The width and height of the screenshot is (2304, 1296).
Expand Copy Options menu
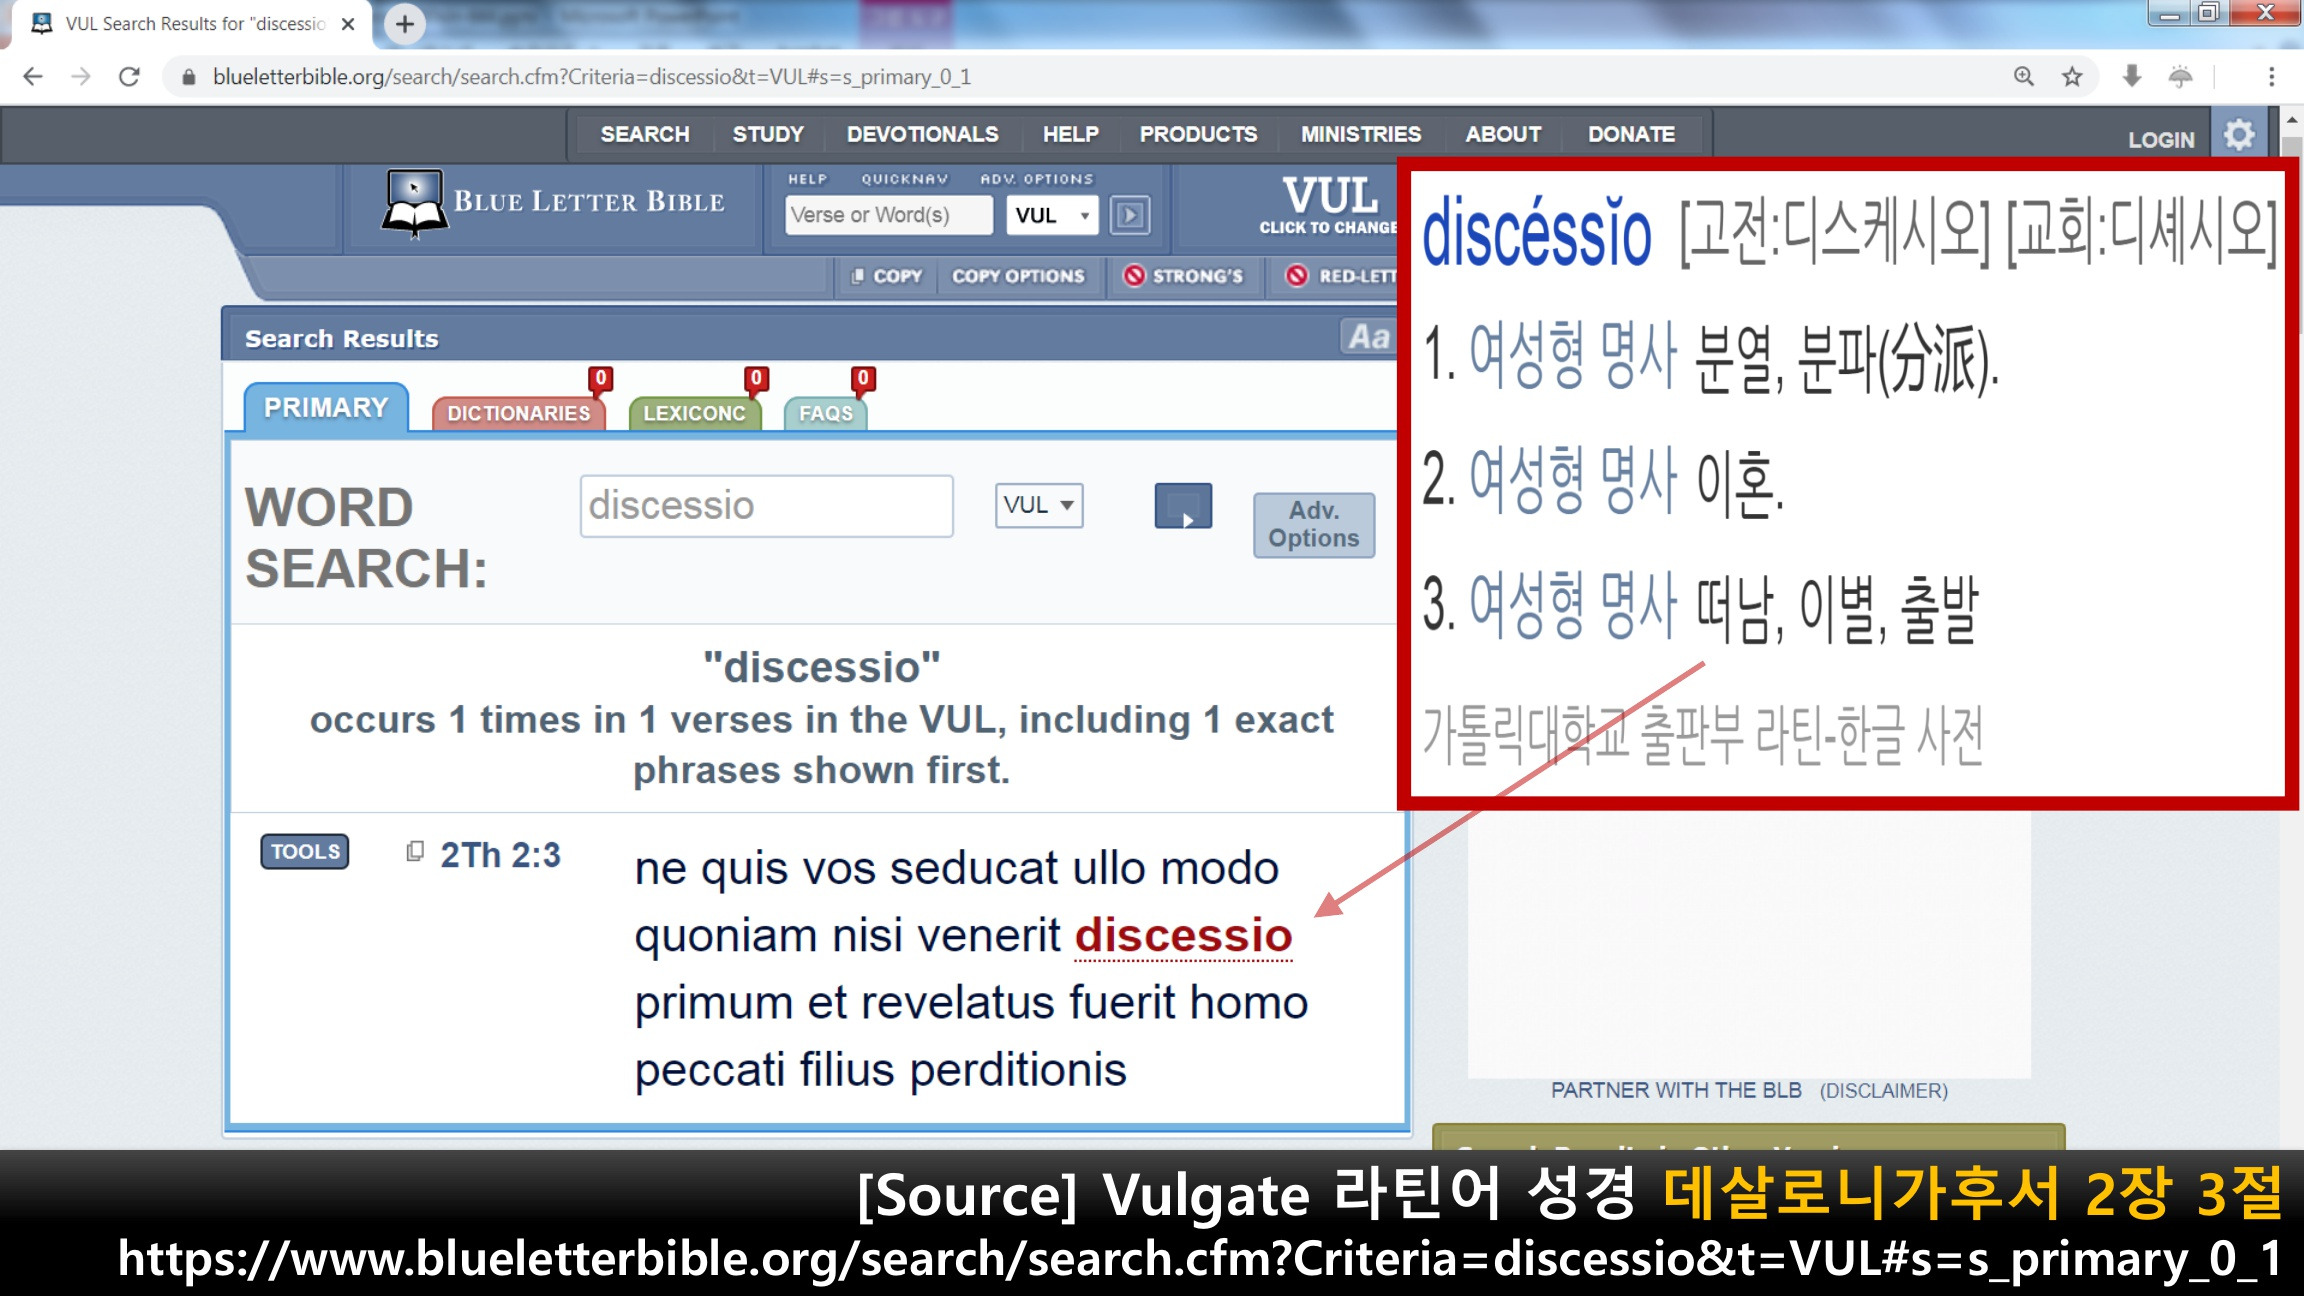pyautogui.click(x=1018, y=276)
